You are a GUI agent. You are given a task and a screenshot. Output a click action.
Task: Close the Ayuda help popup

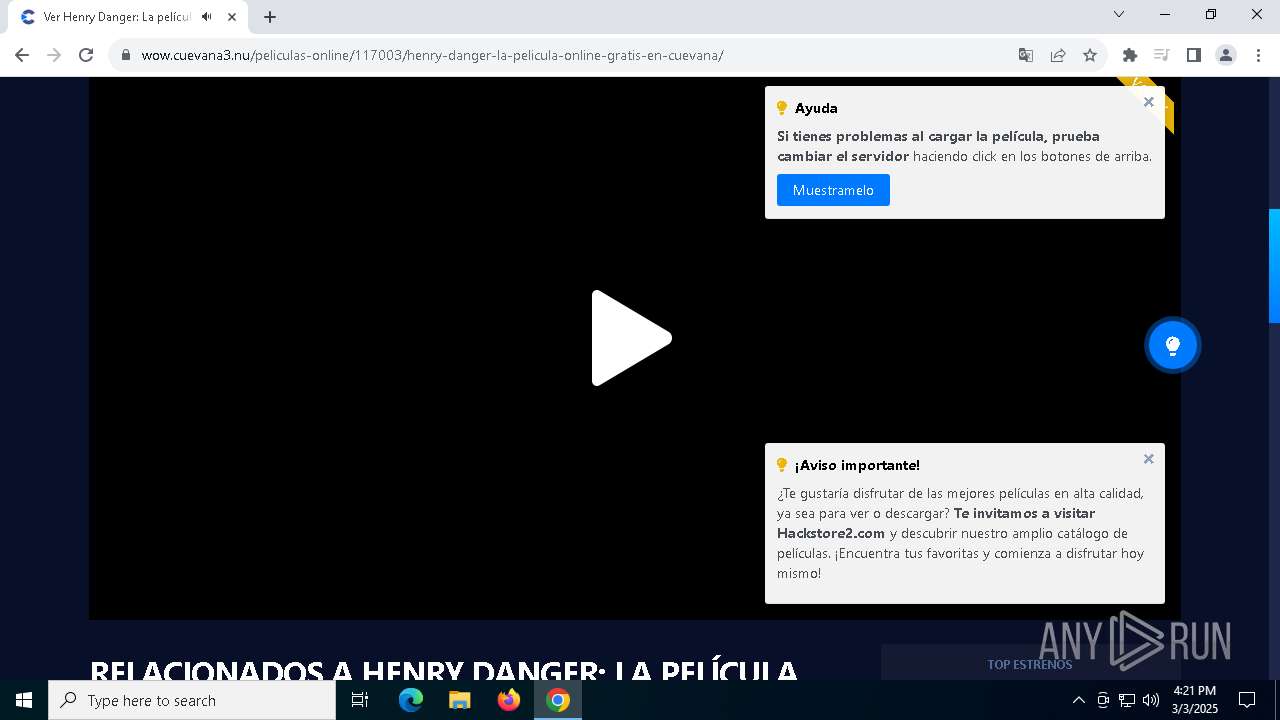pyautogui.click(x=1148, y=102)
